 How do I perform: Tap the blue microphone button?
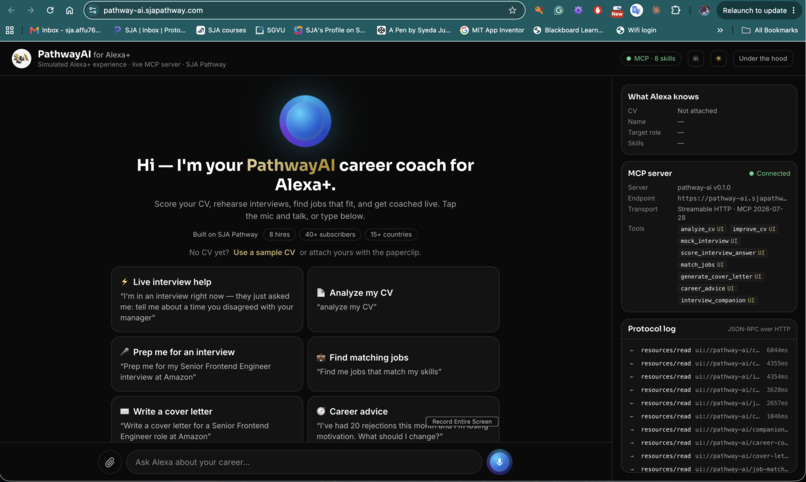(x=499, y=462)
